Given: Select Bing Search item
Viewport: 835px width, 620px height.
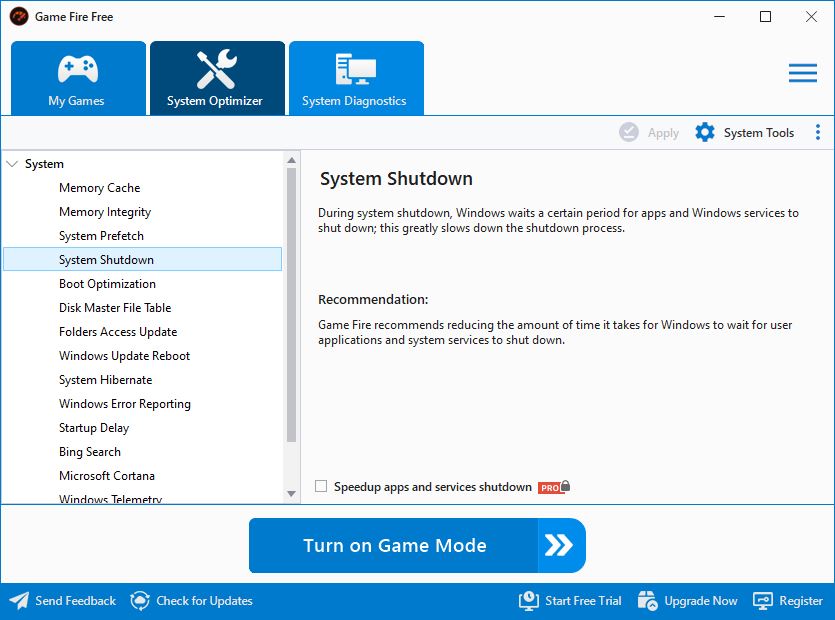Looking at the screenshot, I should (89, 452).
